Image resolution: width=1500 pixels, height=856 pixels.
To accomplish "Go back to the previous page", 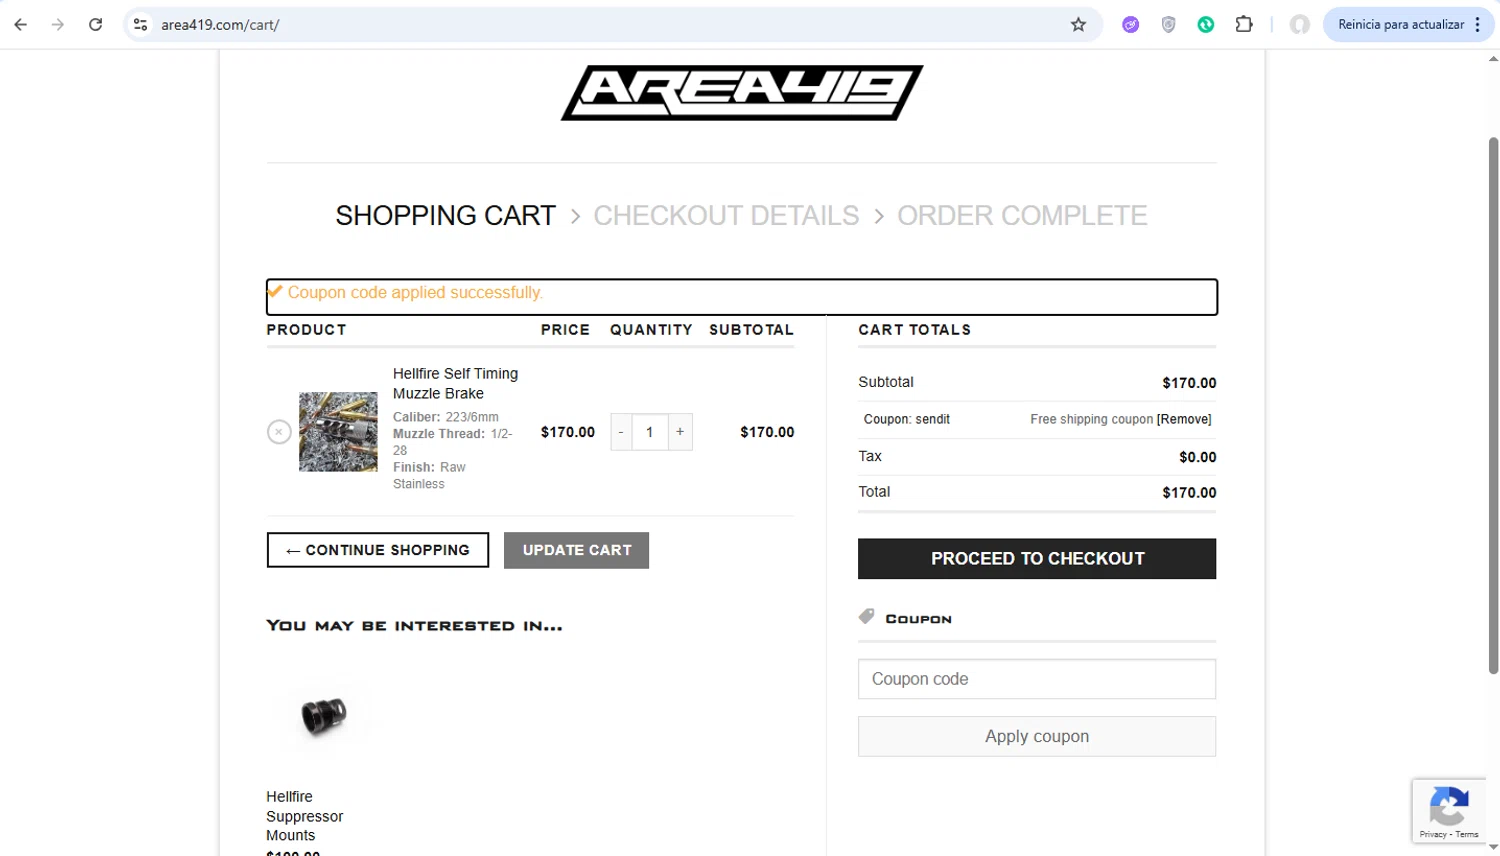I will (21, 25).
